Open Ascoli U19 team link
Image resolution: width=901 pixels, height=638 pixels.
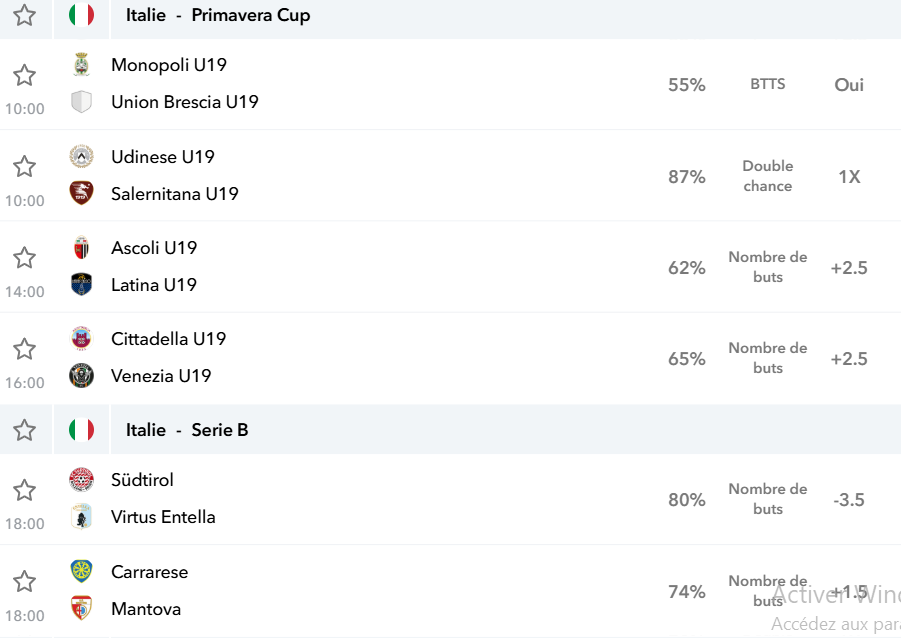click(154, 248)
